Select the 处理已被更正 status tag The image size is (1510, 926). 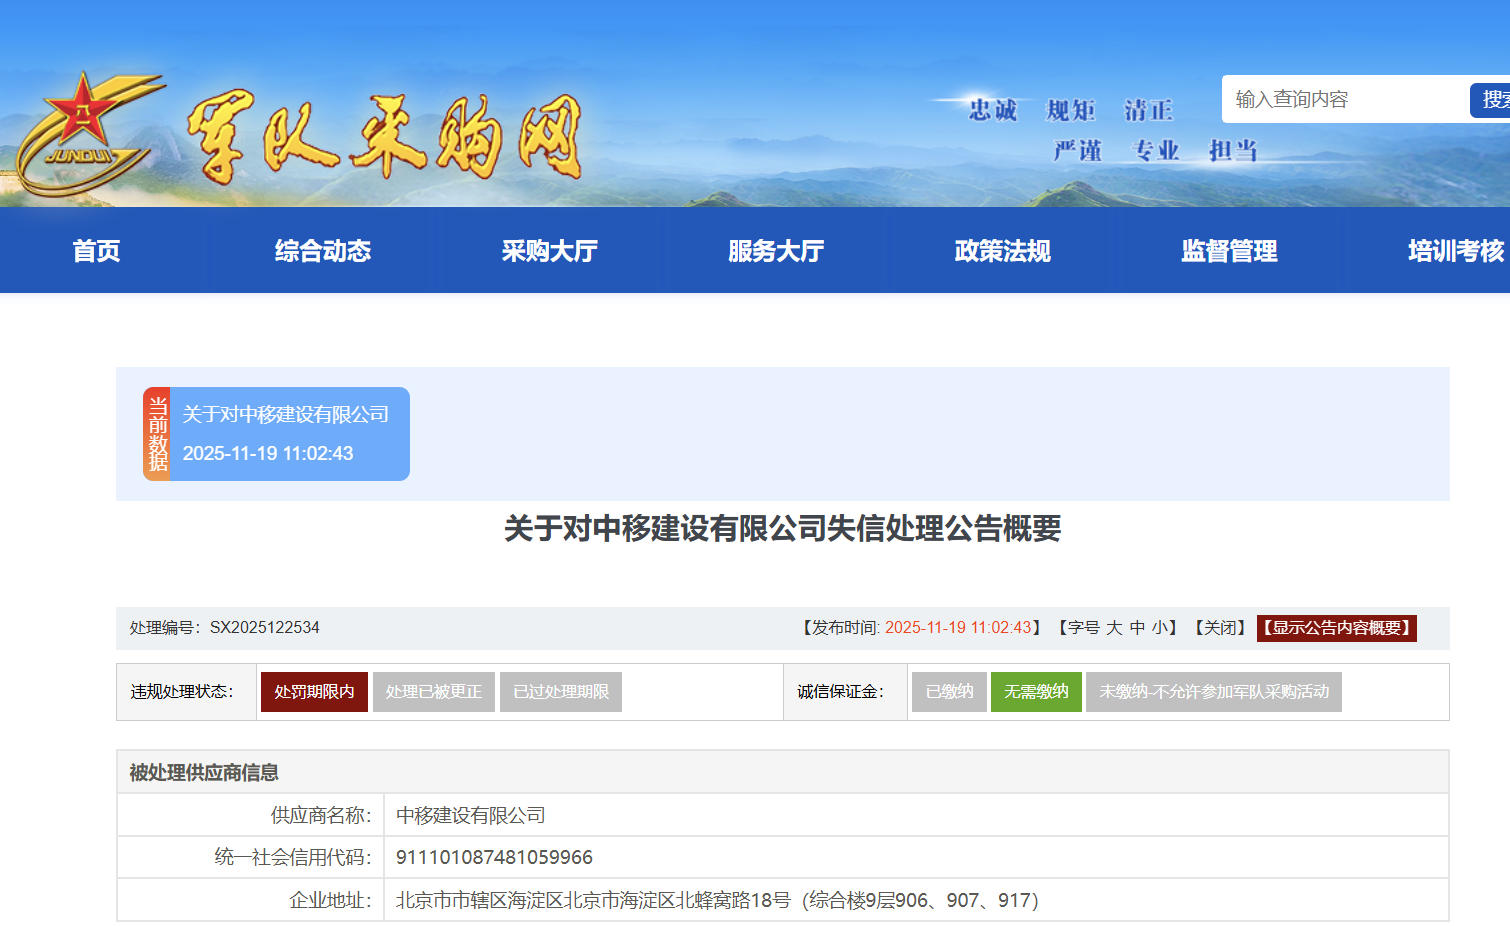tap(433, 692)
